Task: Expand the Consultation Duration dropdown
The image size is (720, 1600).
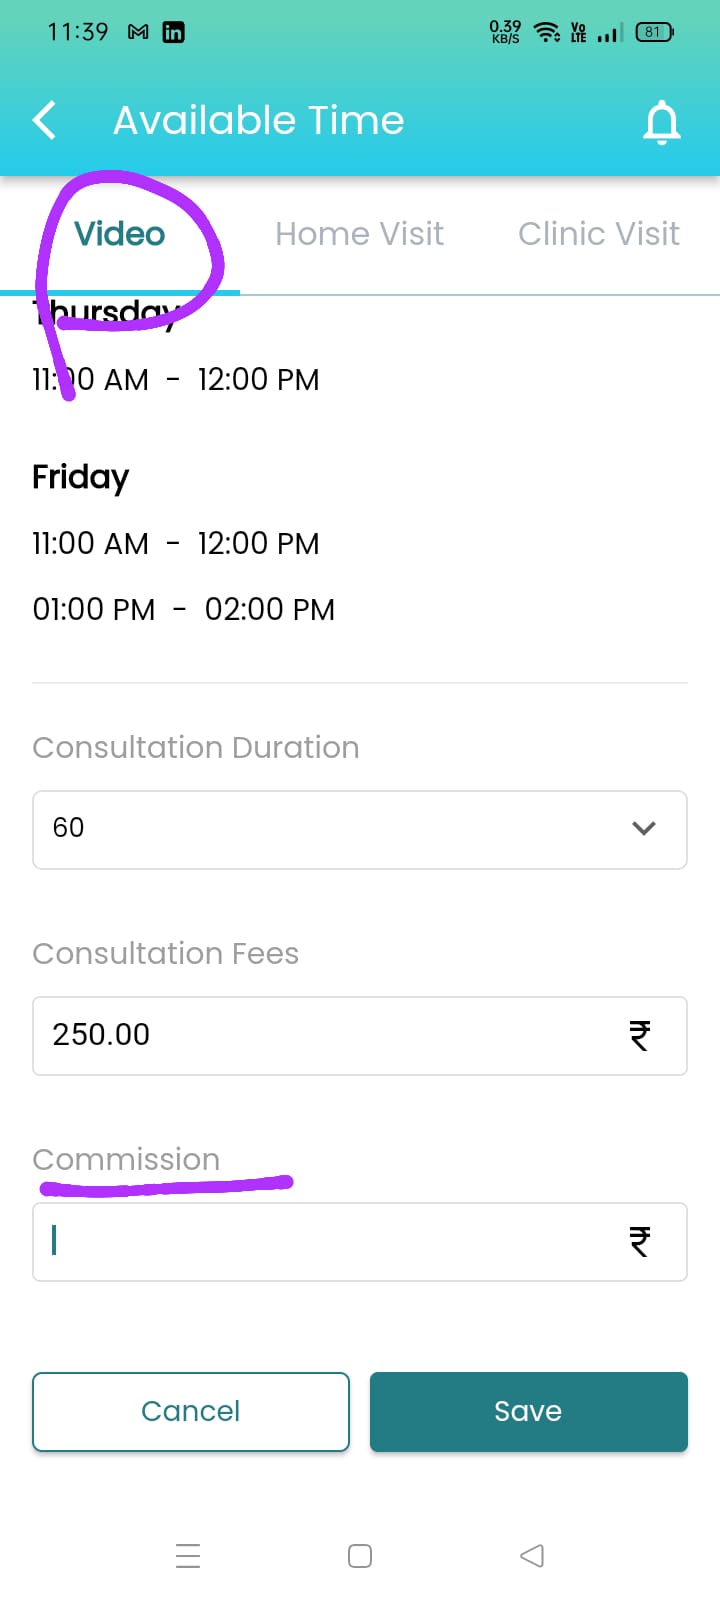Action: (x=359, y=829)
